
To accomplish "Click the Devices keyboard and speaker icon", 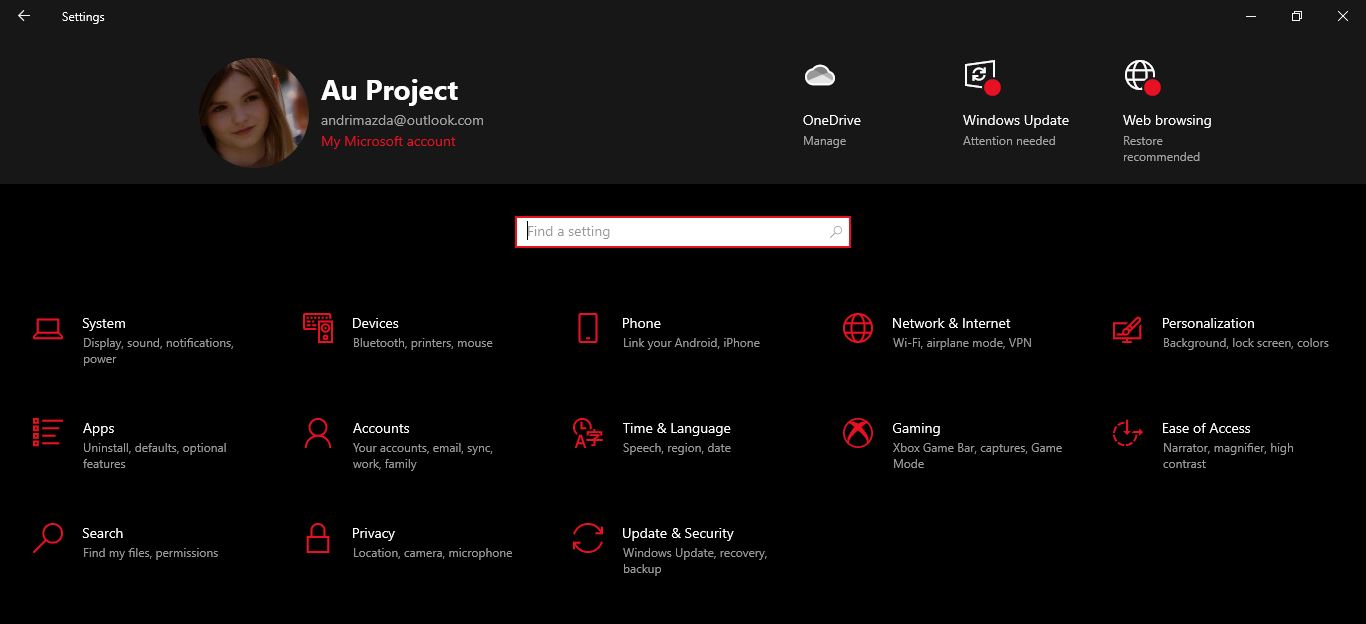I will click(318, 328).
